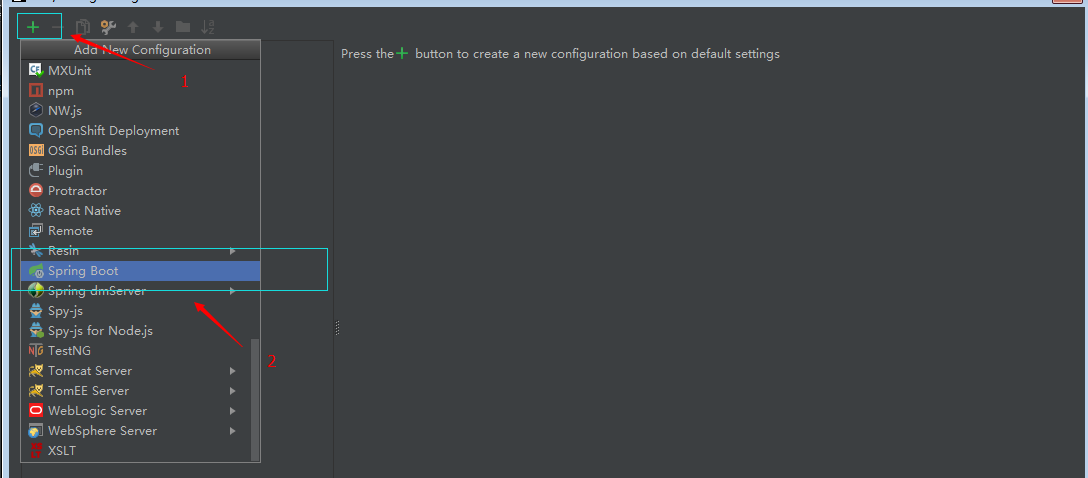Click the Spring Boot leaf icon
This screenshot has height=478, width=1088.
click(36, 271)
